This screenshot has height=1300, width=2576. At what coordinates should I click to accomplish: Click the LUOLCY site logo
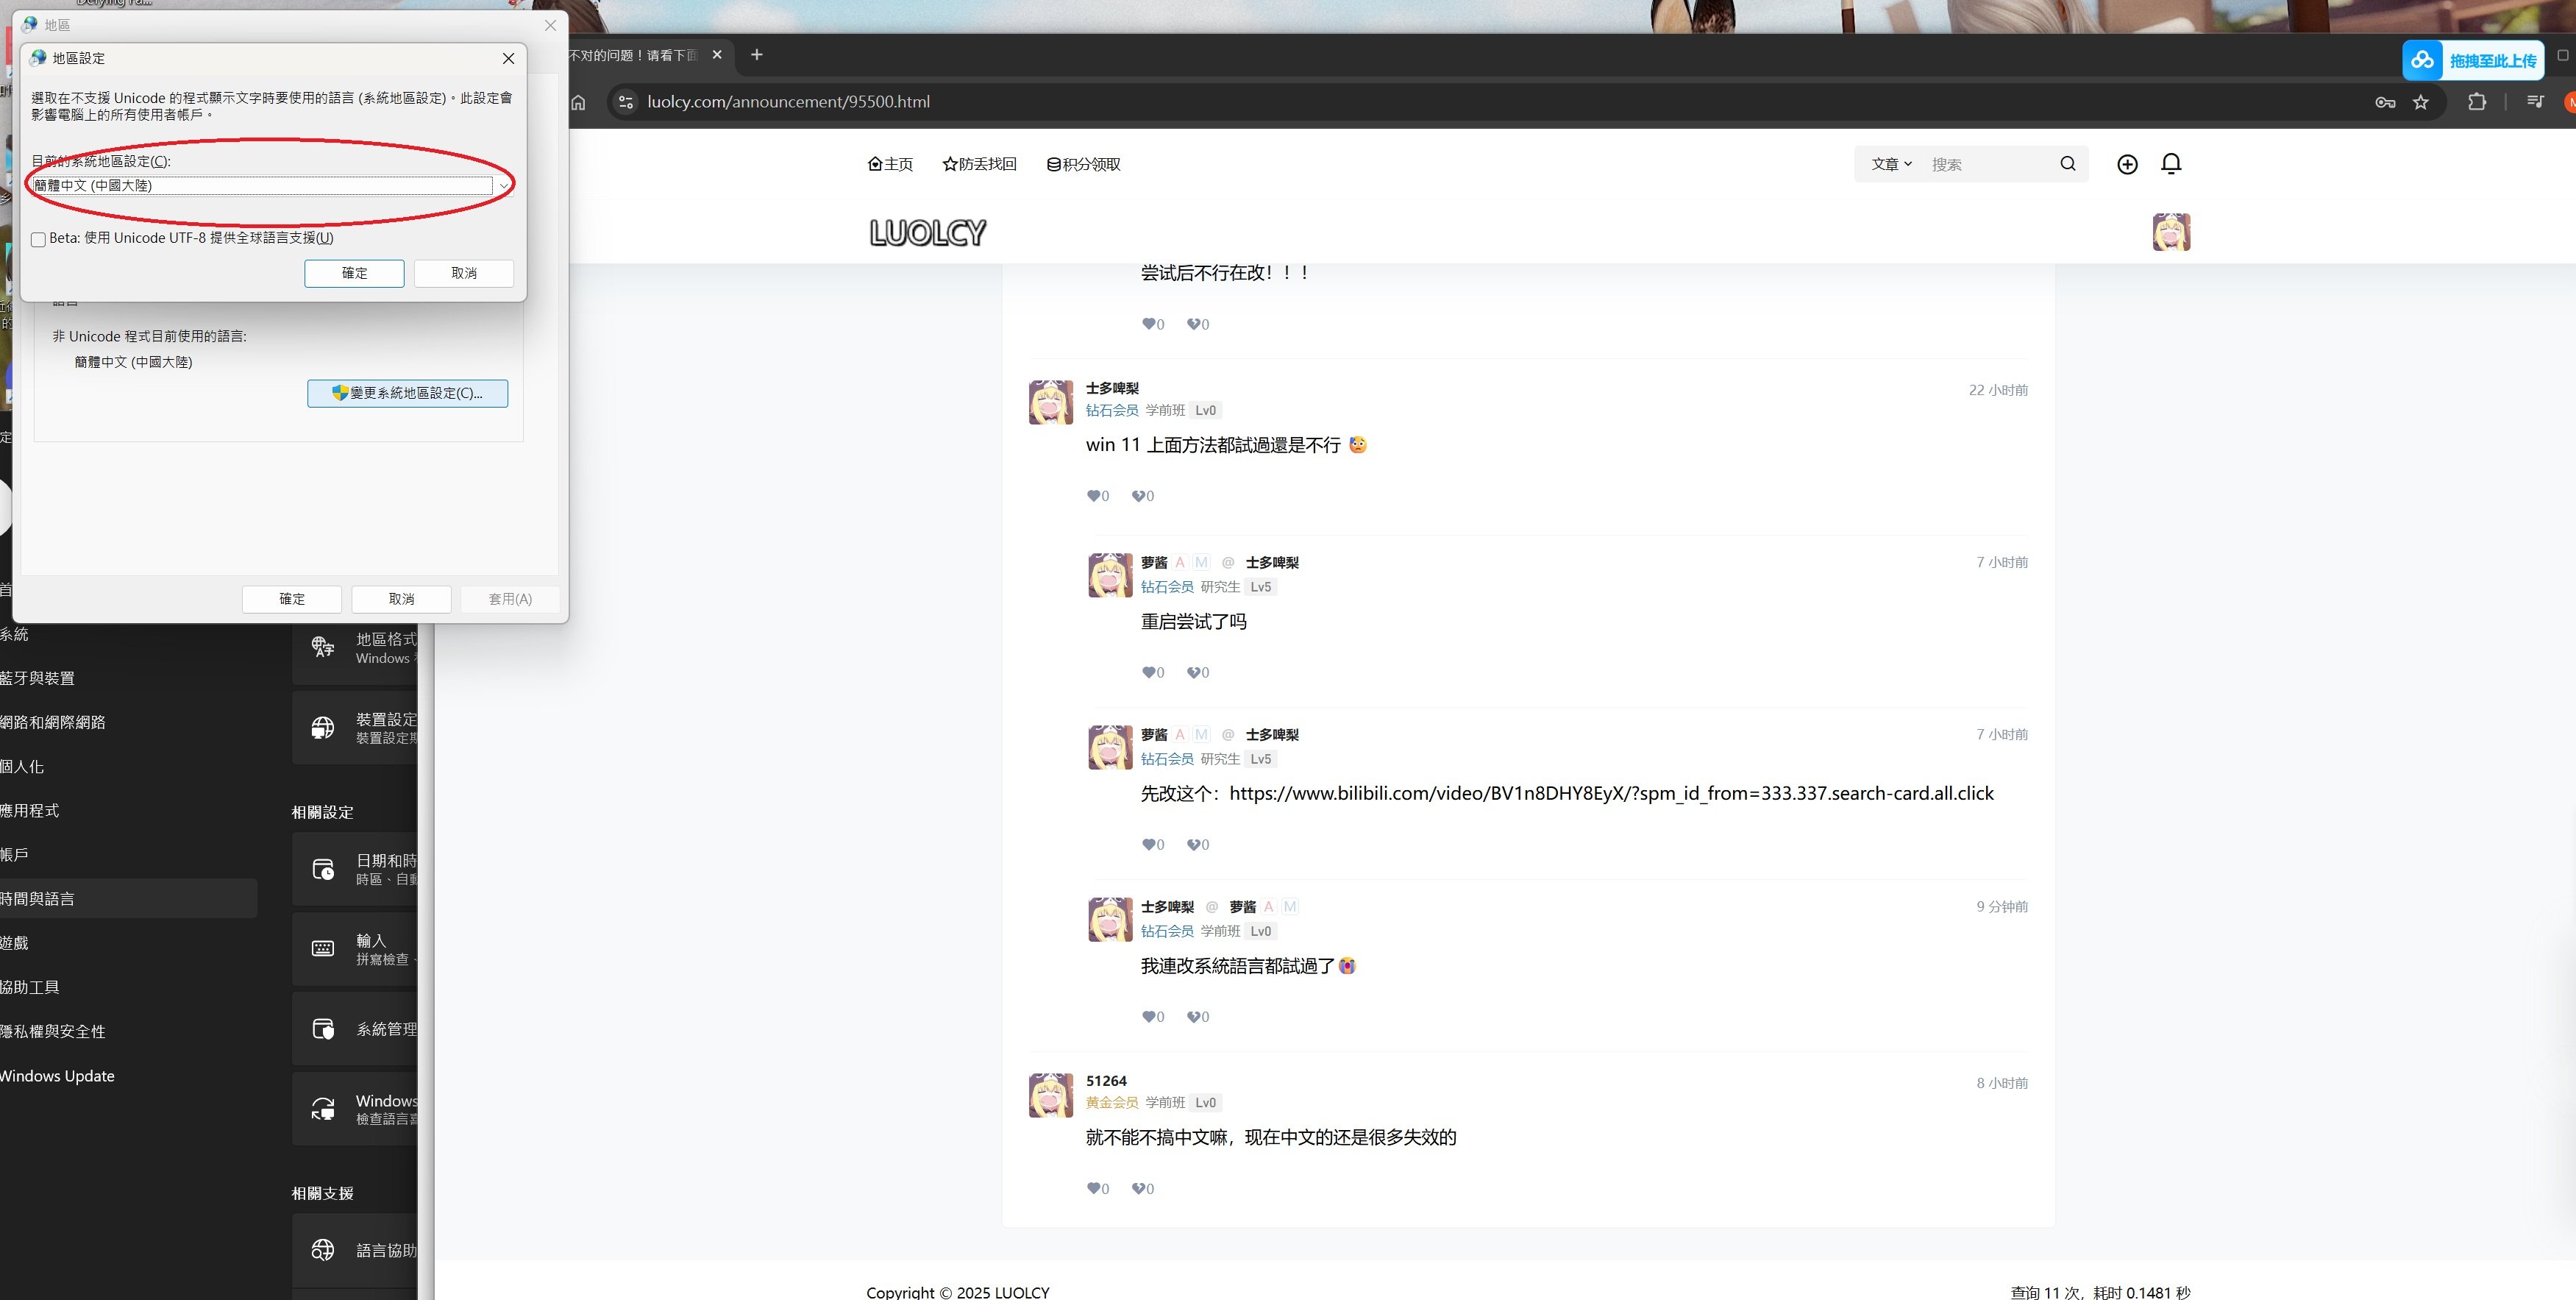(927, 233)
